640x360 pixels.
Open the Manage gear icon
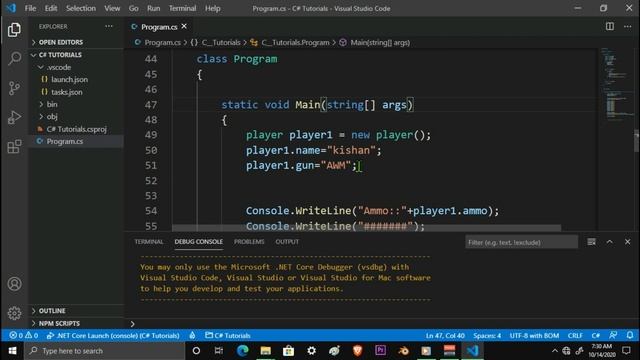point(14,313)
